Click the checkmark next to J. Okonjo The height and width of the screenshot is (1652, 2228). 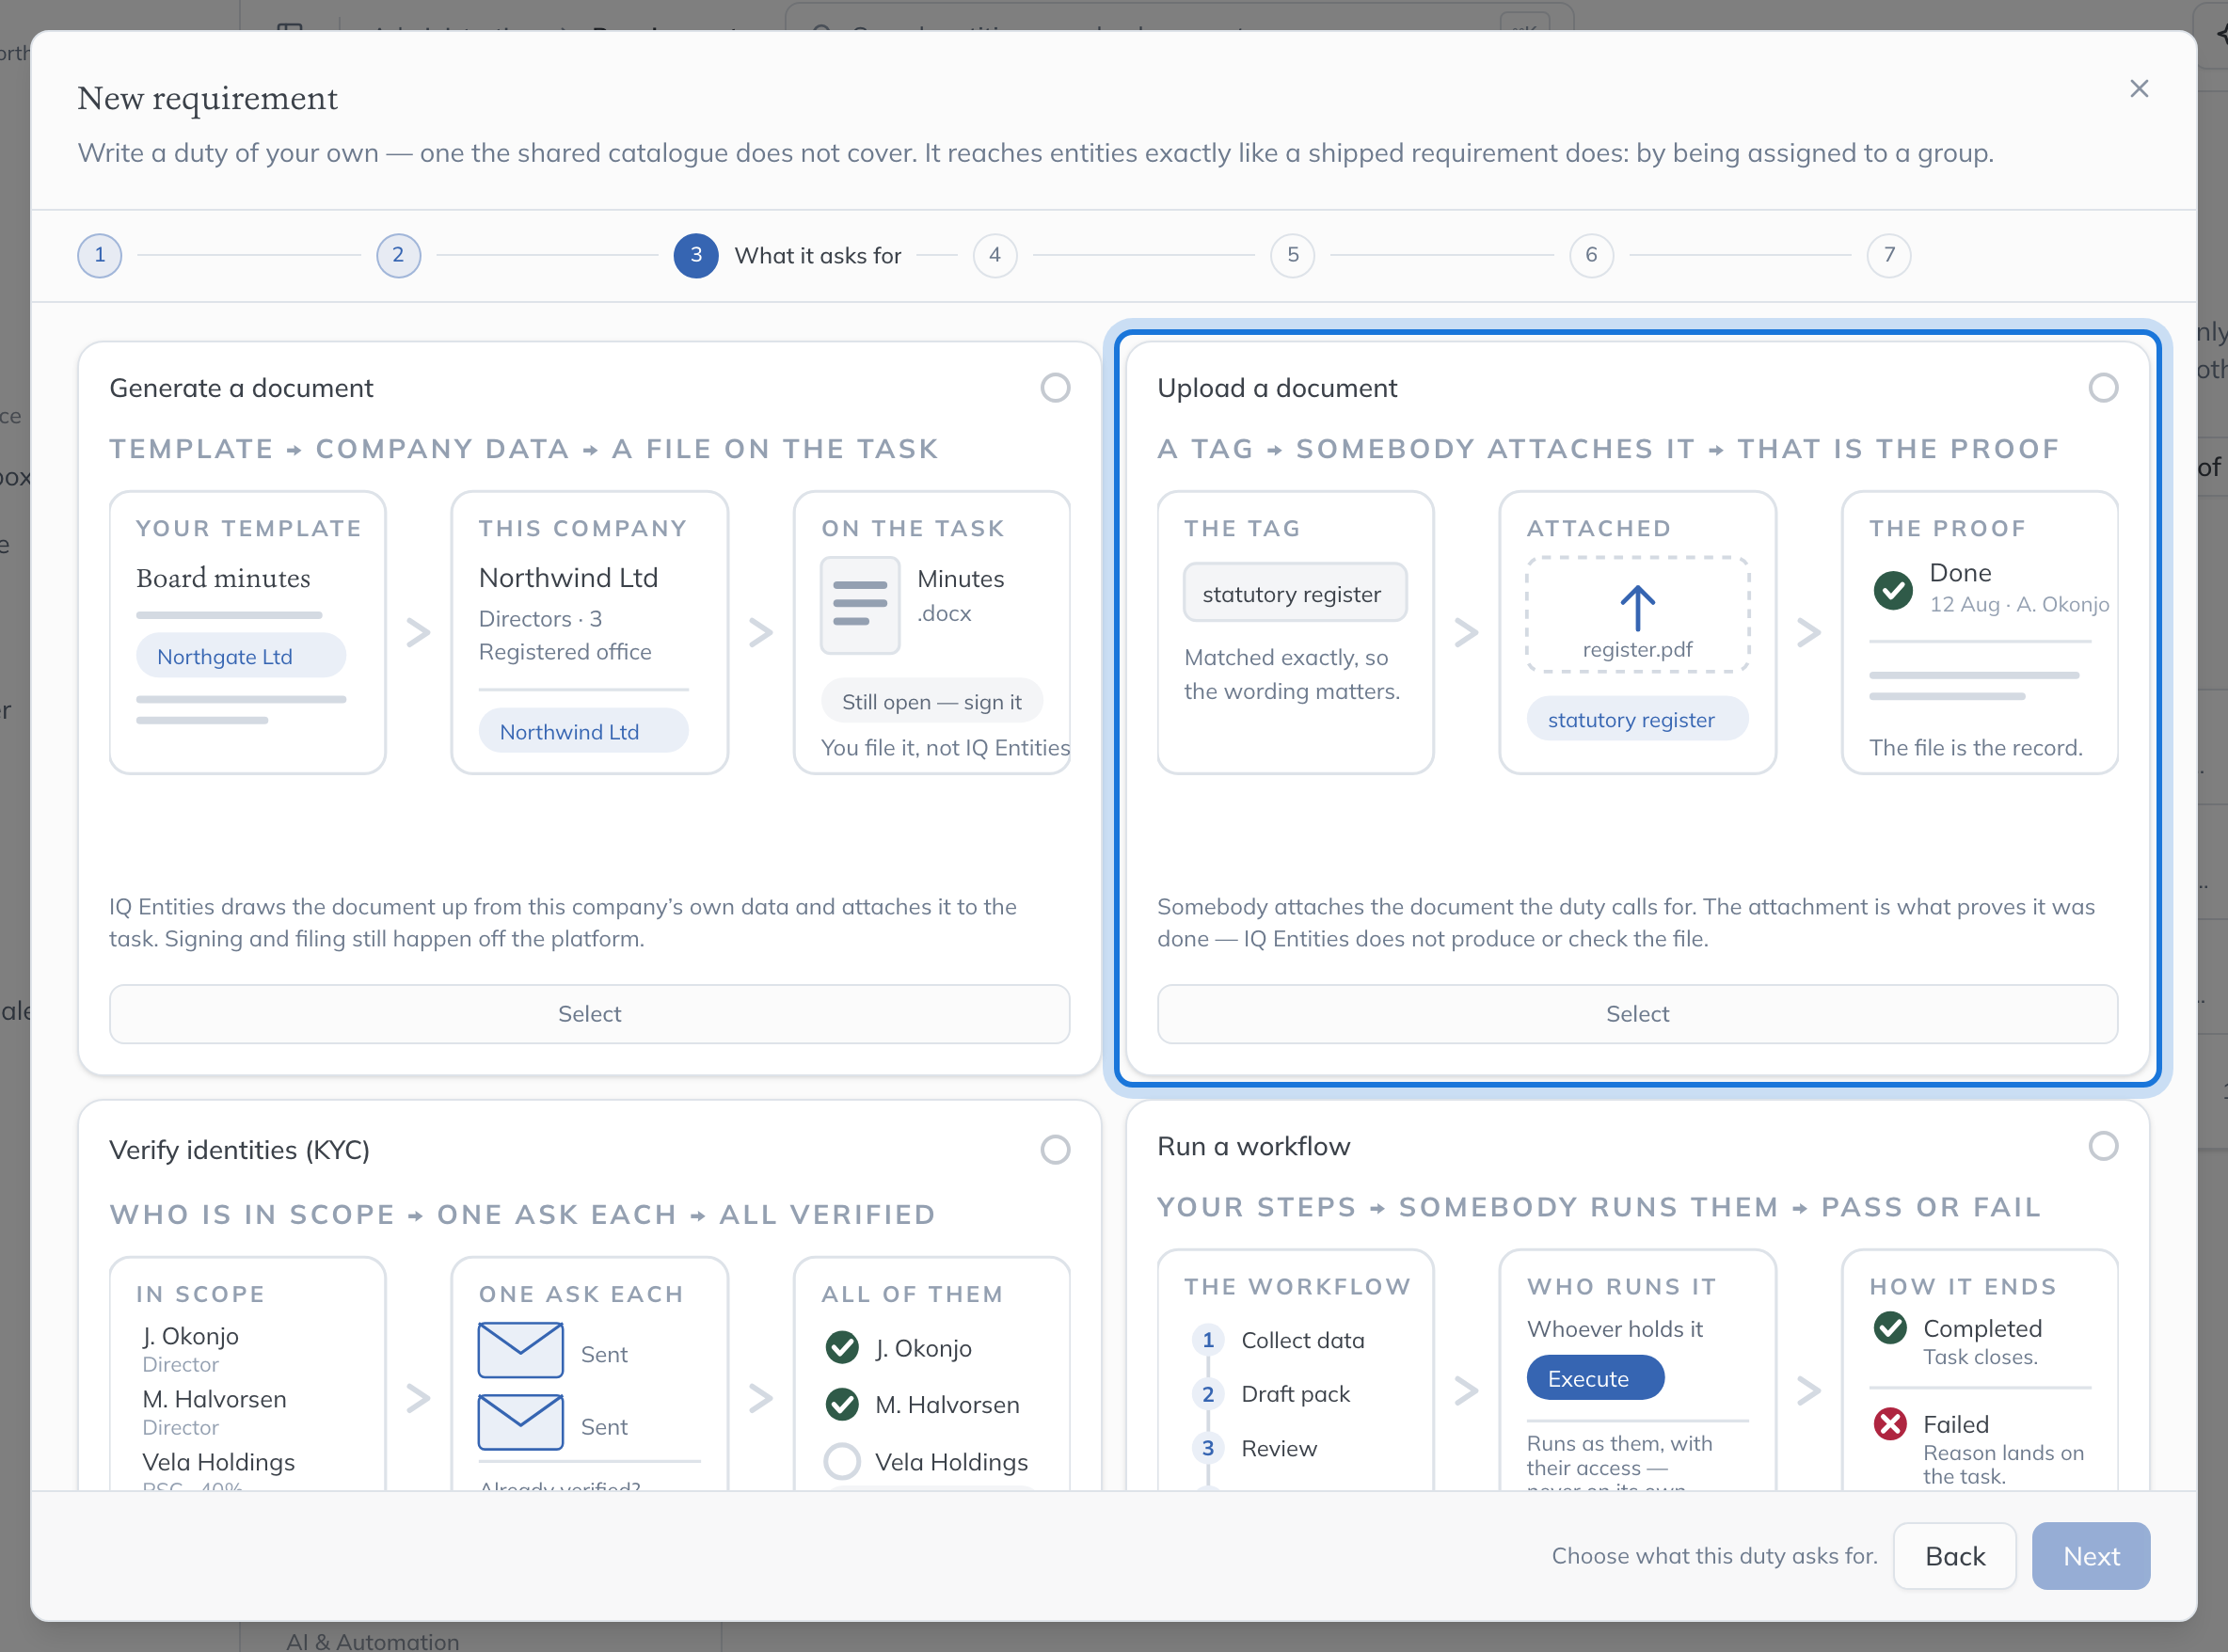[842, 1348]
